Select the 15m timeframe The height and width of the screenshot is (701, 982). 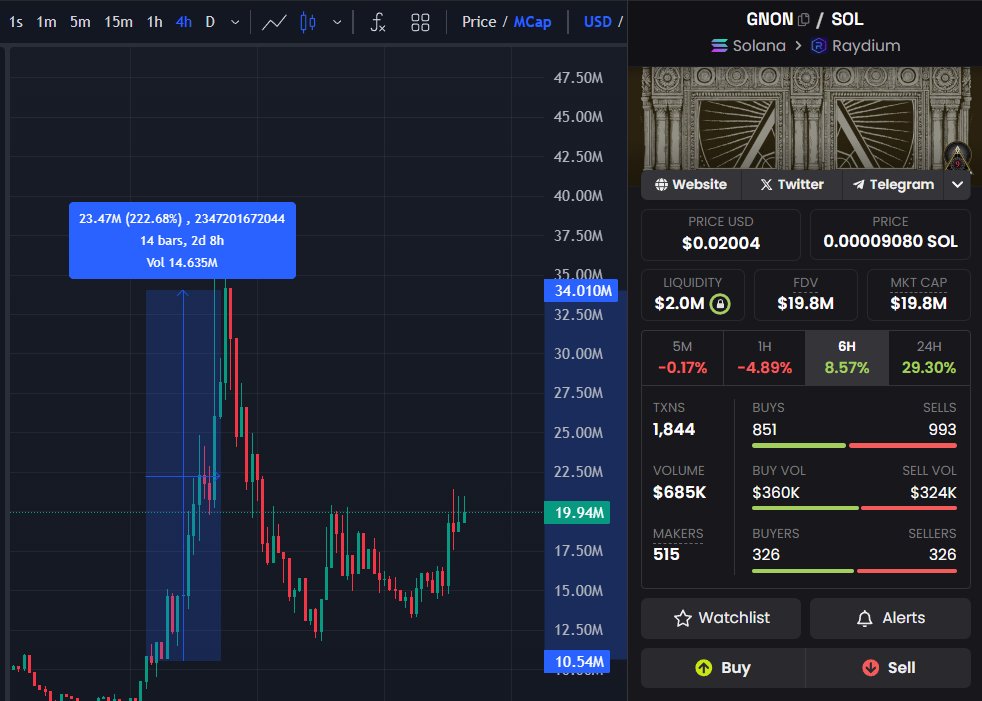[x=118, y=22]
